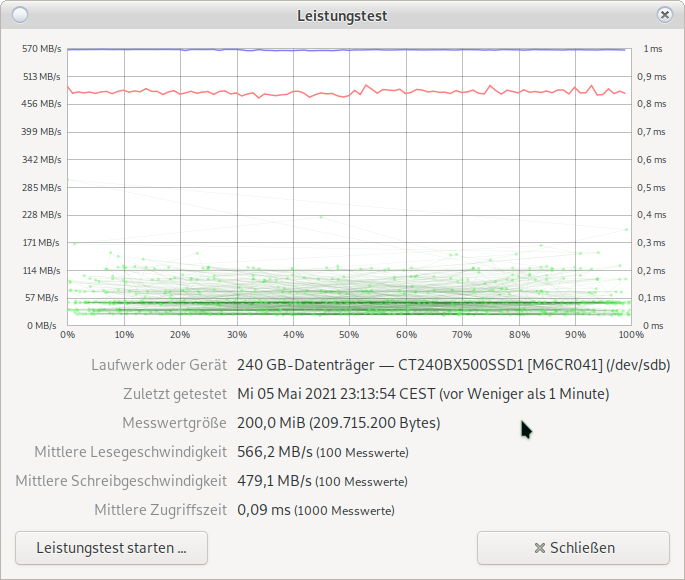Click the 30% x-axis label
Screen dimensions: 685x580
click(237, 335)
